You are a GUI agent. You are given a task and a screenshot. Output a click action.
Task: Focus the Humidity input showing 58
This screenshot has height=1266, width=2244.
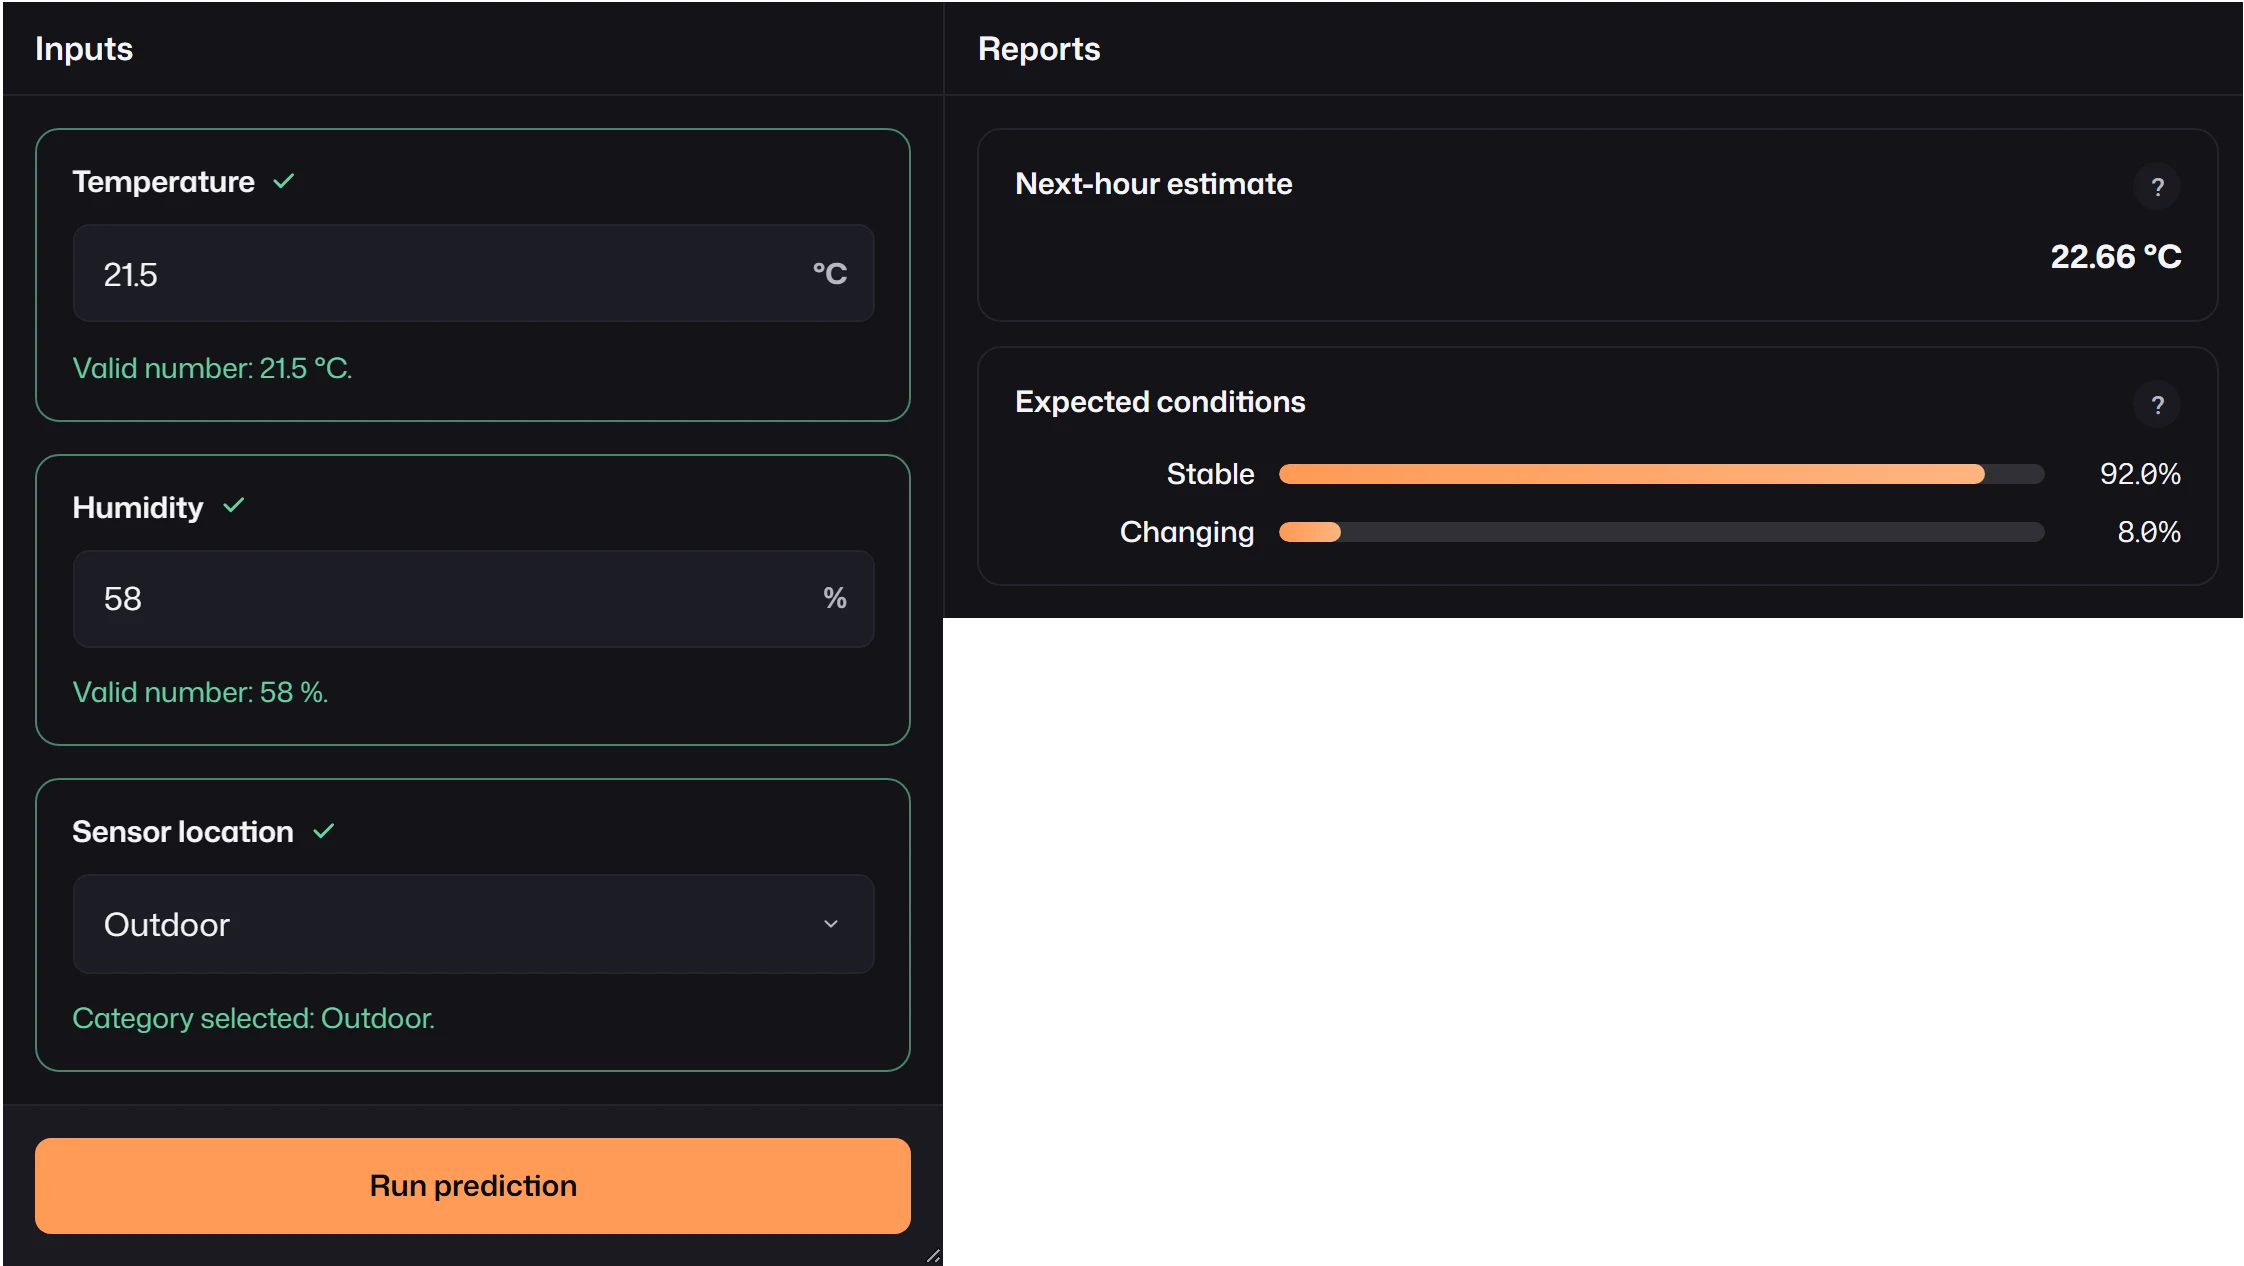pos(473,598)
